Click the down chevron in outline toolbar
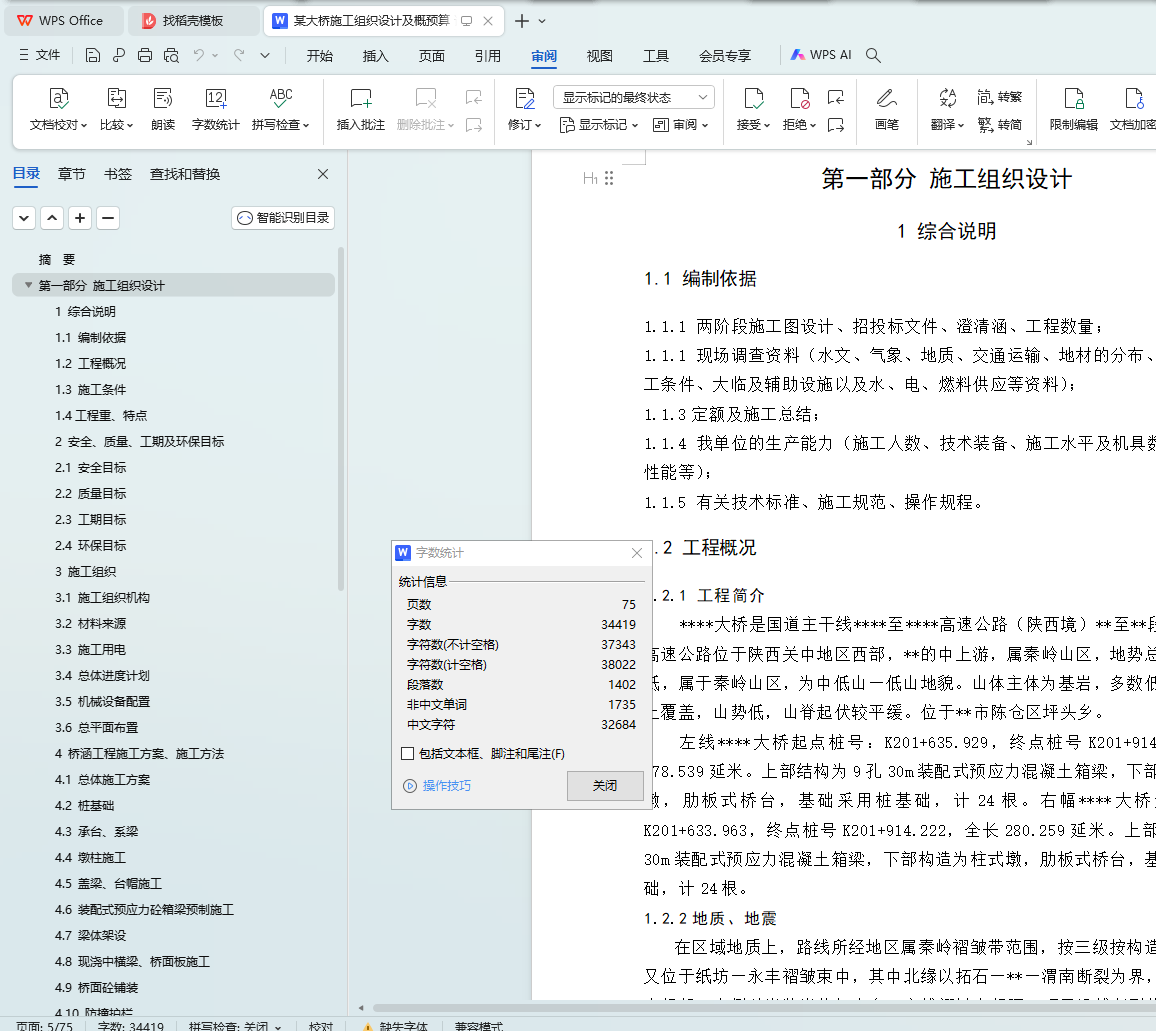Viewport: 1156px width, 1031px height. click(24, 218)
